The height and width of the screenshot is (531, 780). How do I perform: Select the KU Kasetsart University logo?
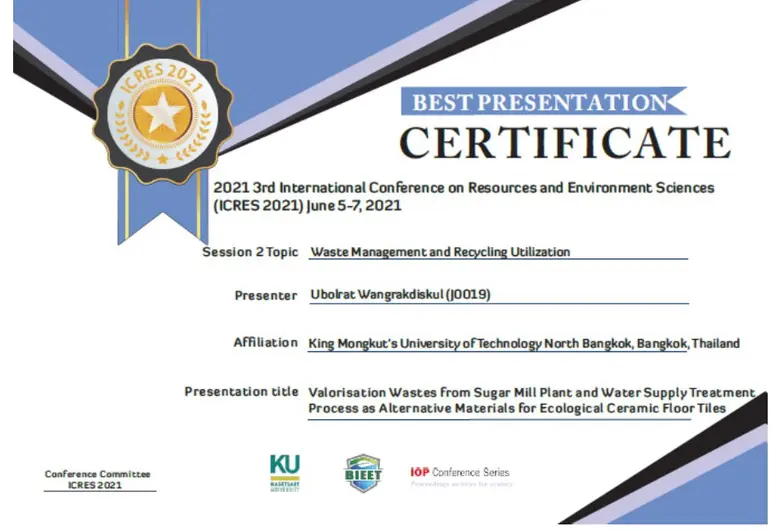point(285,471)
